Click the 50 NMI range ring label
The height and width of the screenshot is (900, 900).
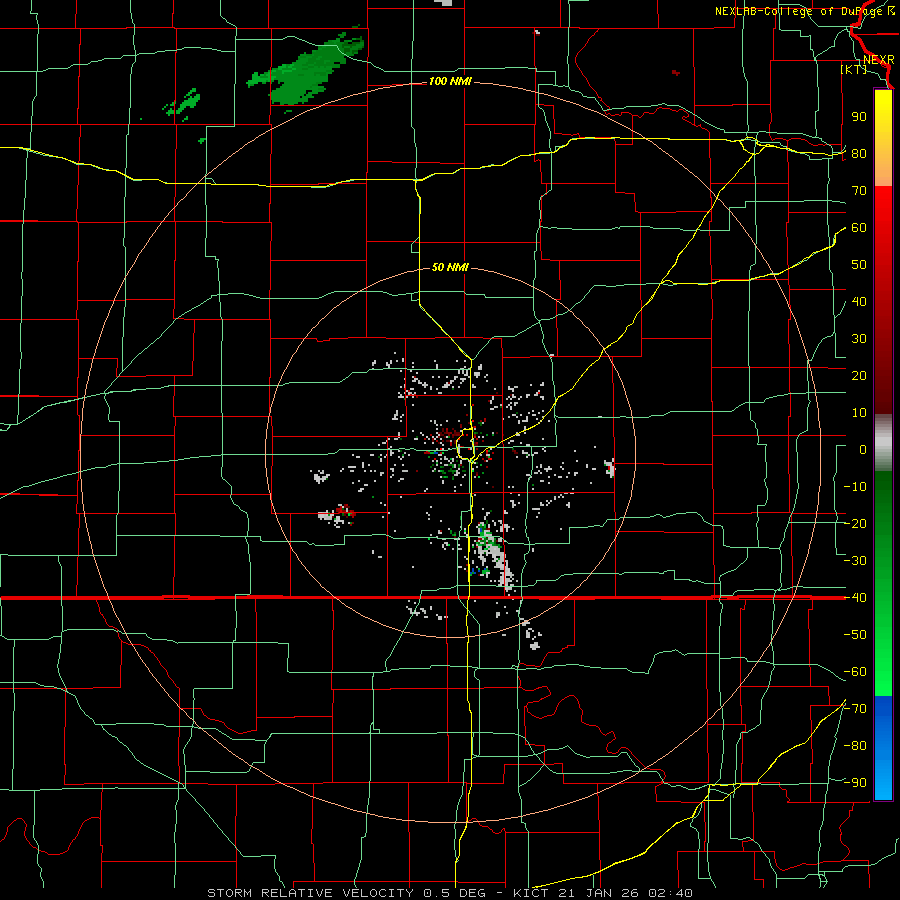450,267
